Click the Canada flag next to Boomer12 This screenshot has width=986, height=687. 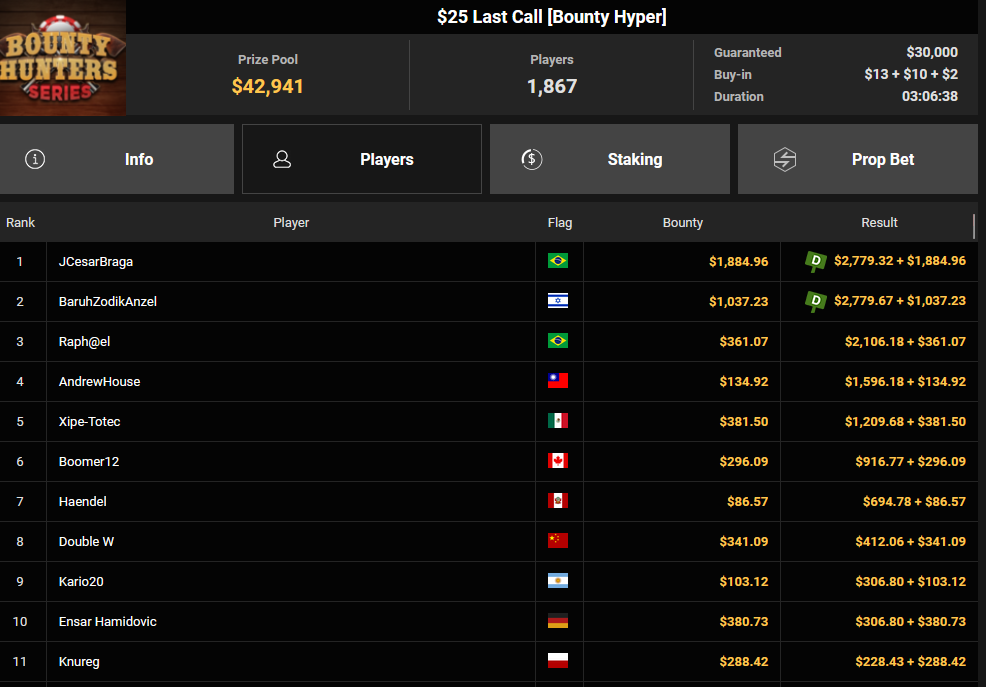[x=558, y=461]
